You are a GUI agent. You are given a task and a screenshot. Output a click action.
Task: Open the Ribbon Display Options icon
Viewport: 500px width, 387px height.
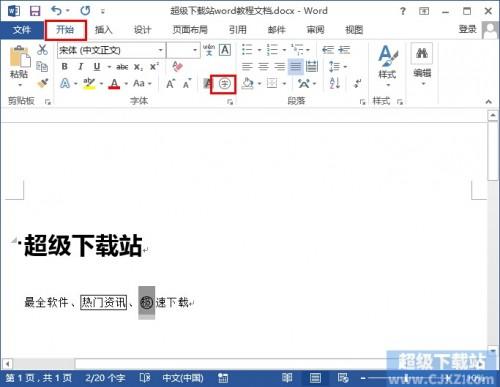pyautogui.click(x=424, y=11)
